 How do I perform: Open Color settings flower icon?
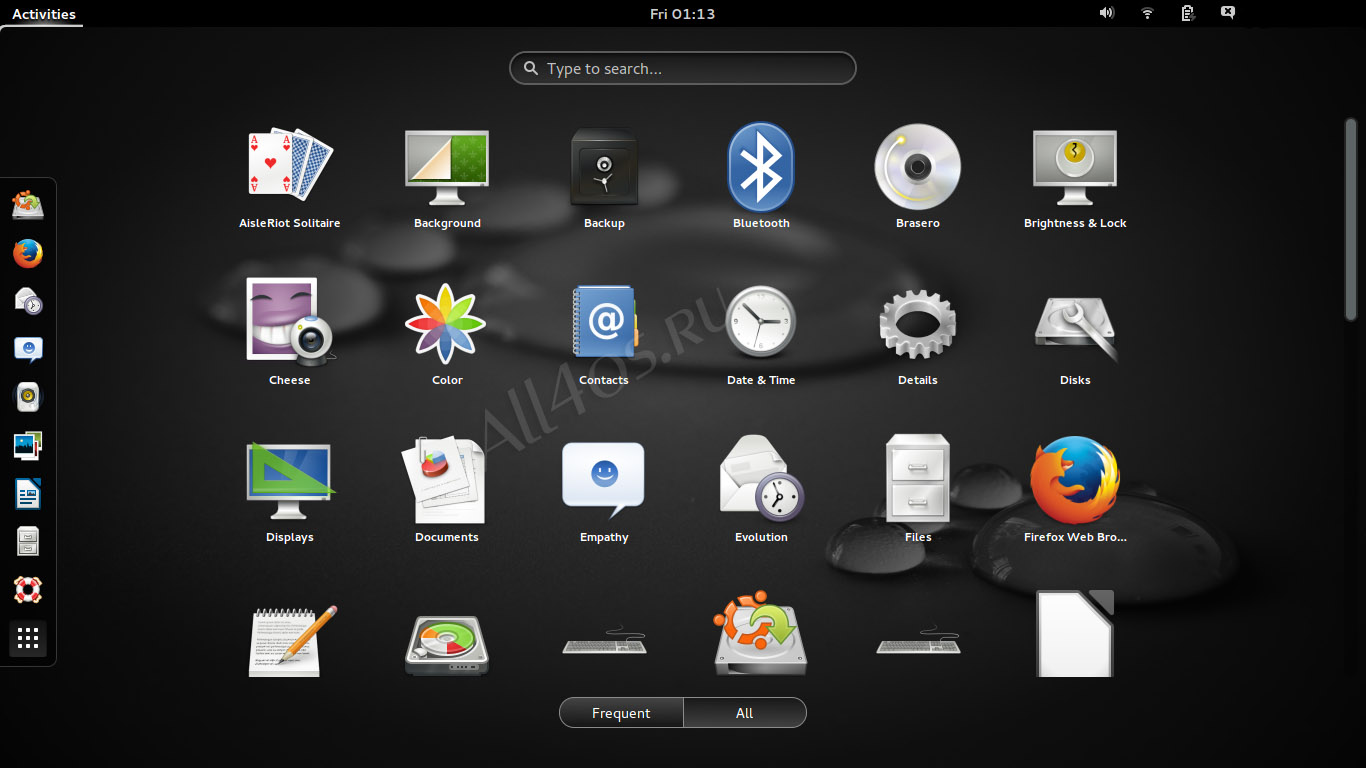(x=447, y=323)
